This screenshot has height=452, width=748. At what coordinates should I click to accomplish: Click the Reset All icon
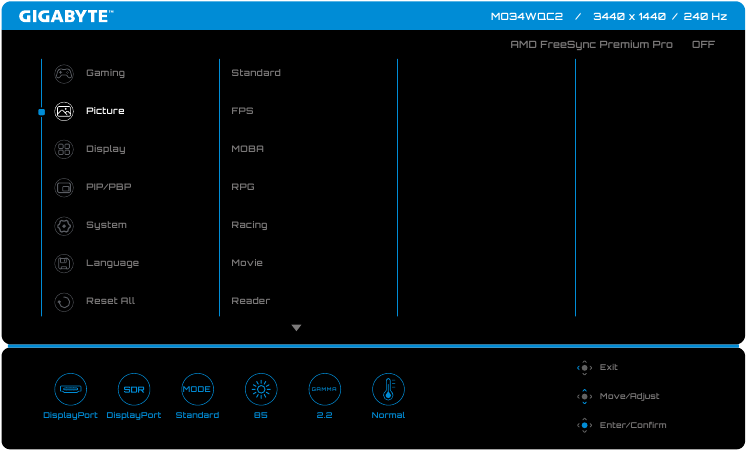(64, 301)
